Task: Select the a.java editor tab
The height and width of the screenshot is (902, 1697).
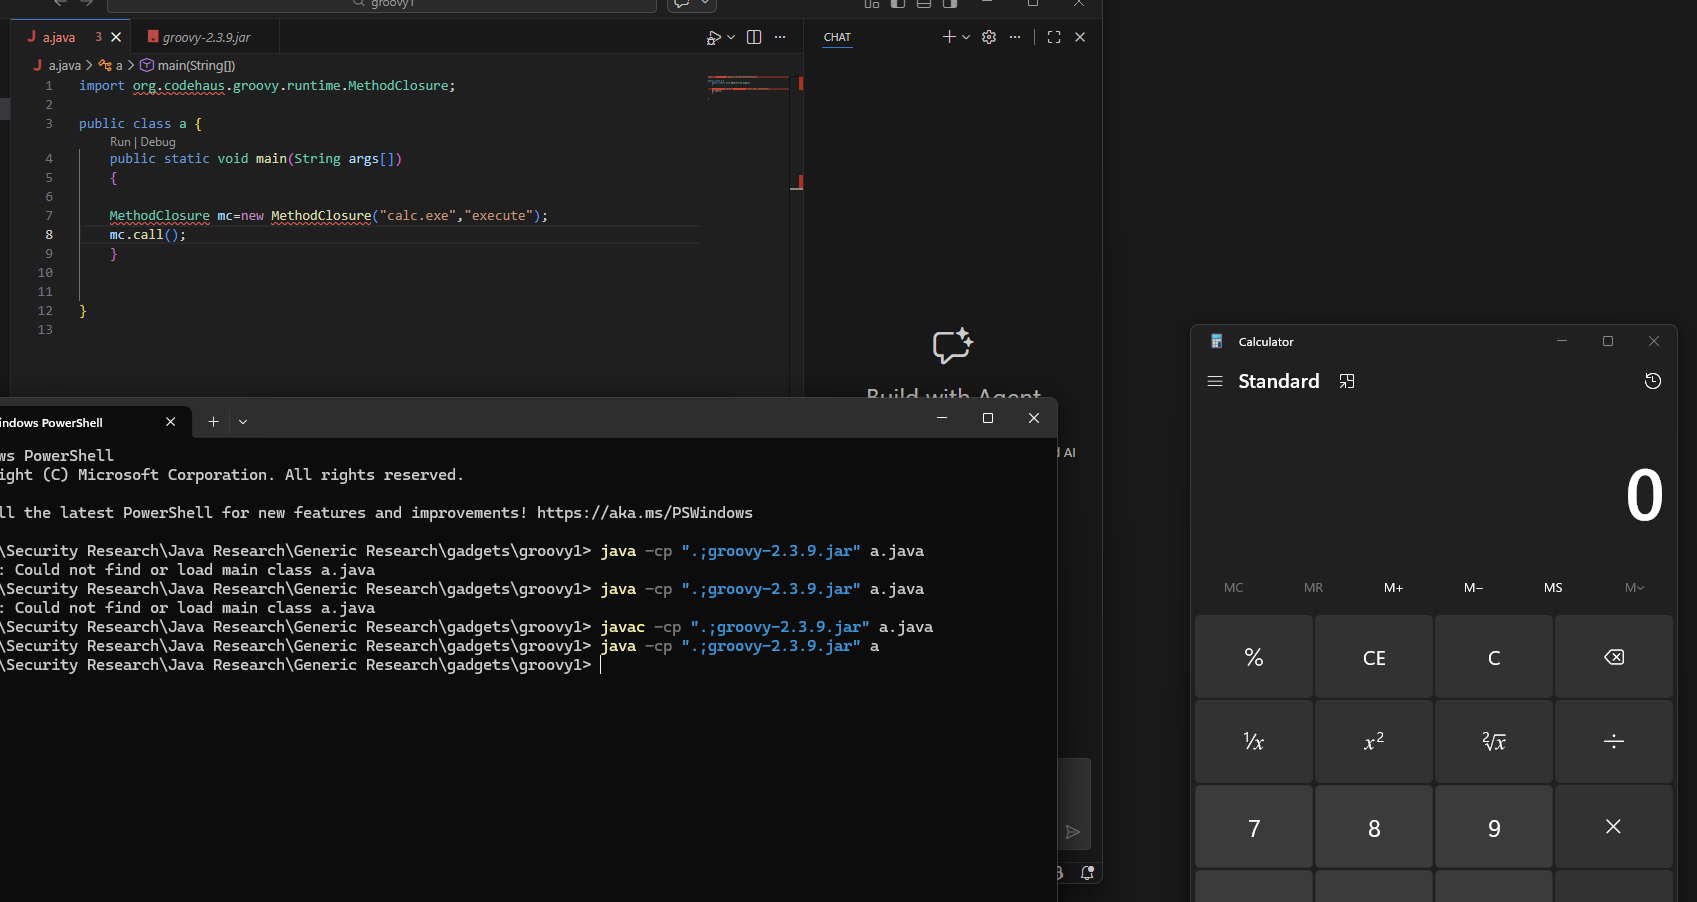Action: click(x=59, y=37)
